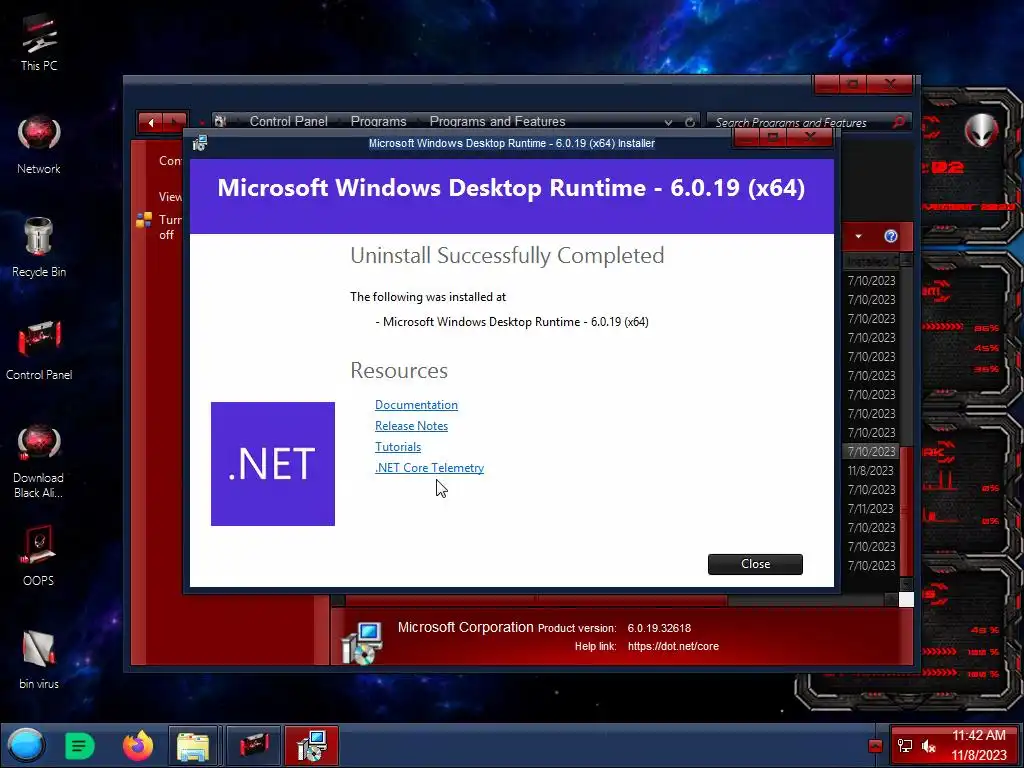
Task: Click the program icon in details pane
Action: click(x=362, y=643)
